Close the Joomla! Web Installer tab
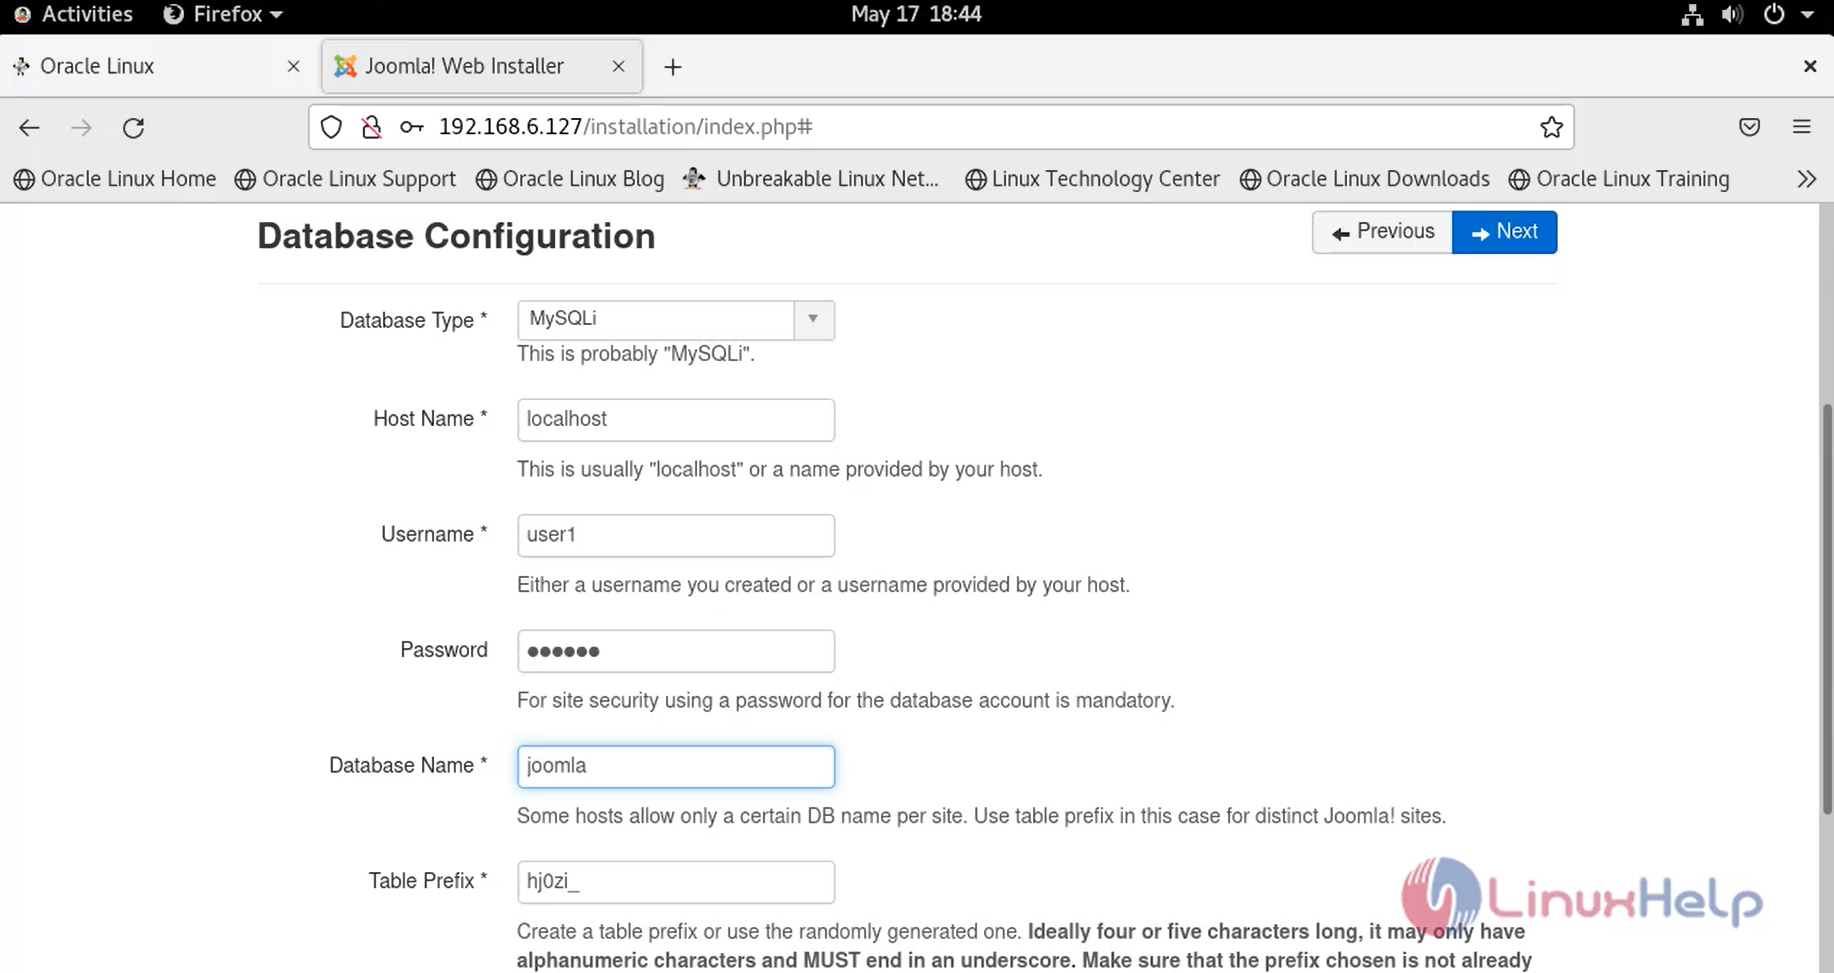The image size is (1834, 973). [x=618, y=66]
